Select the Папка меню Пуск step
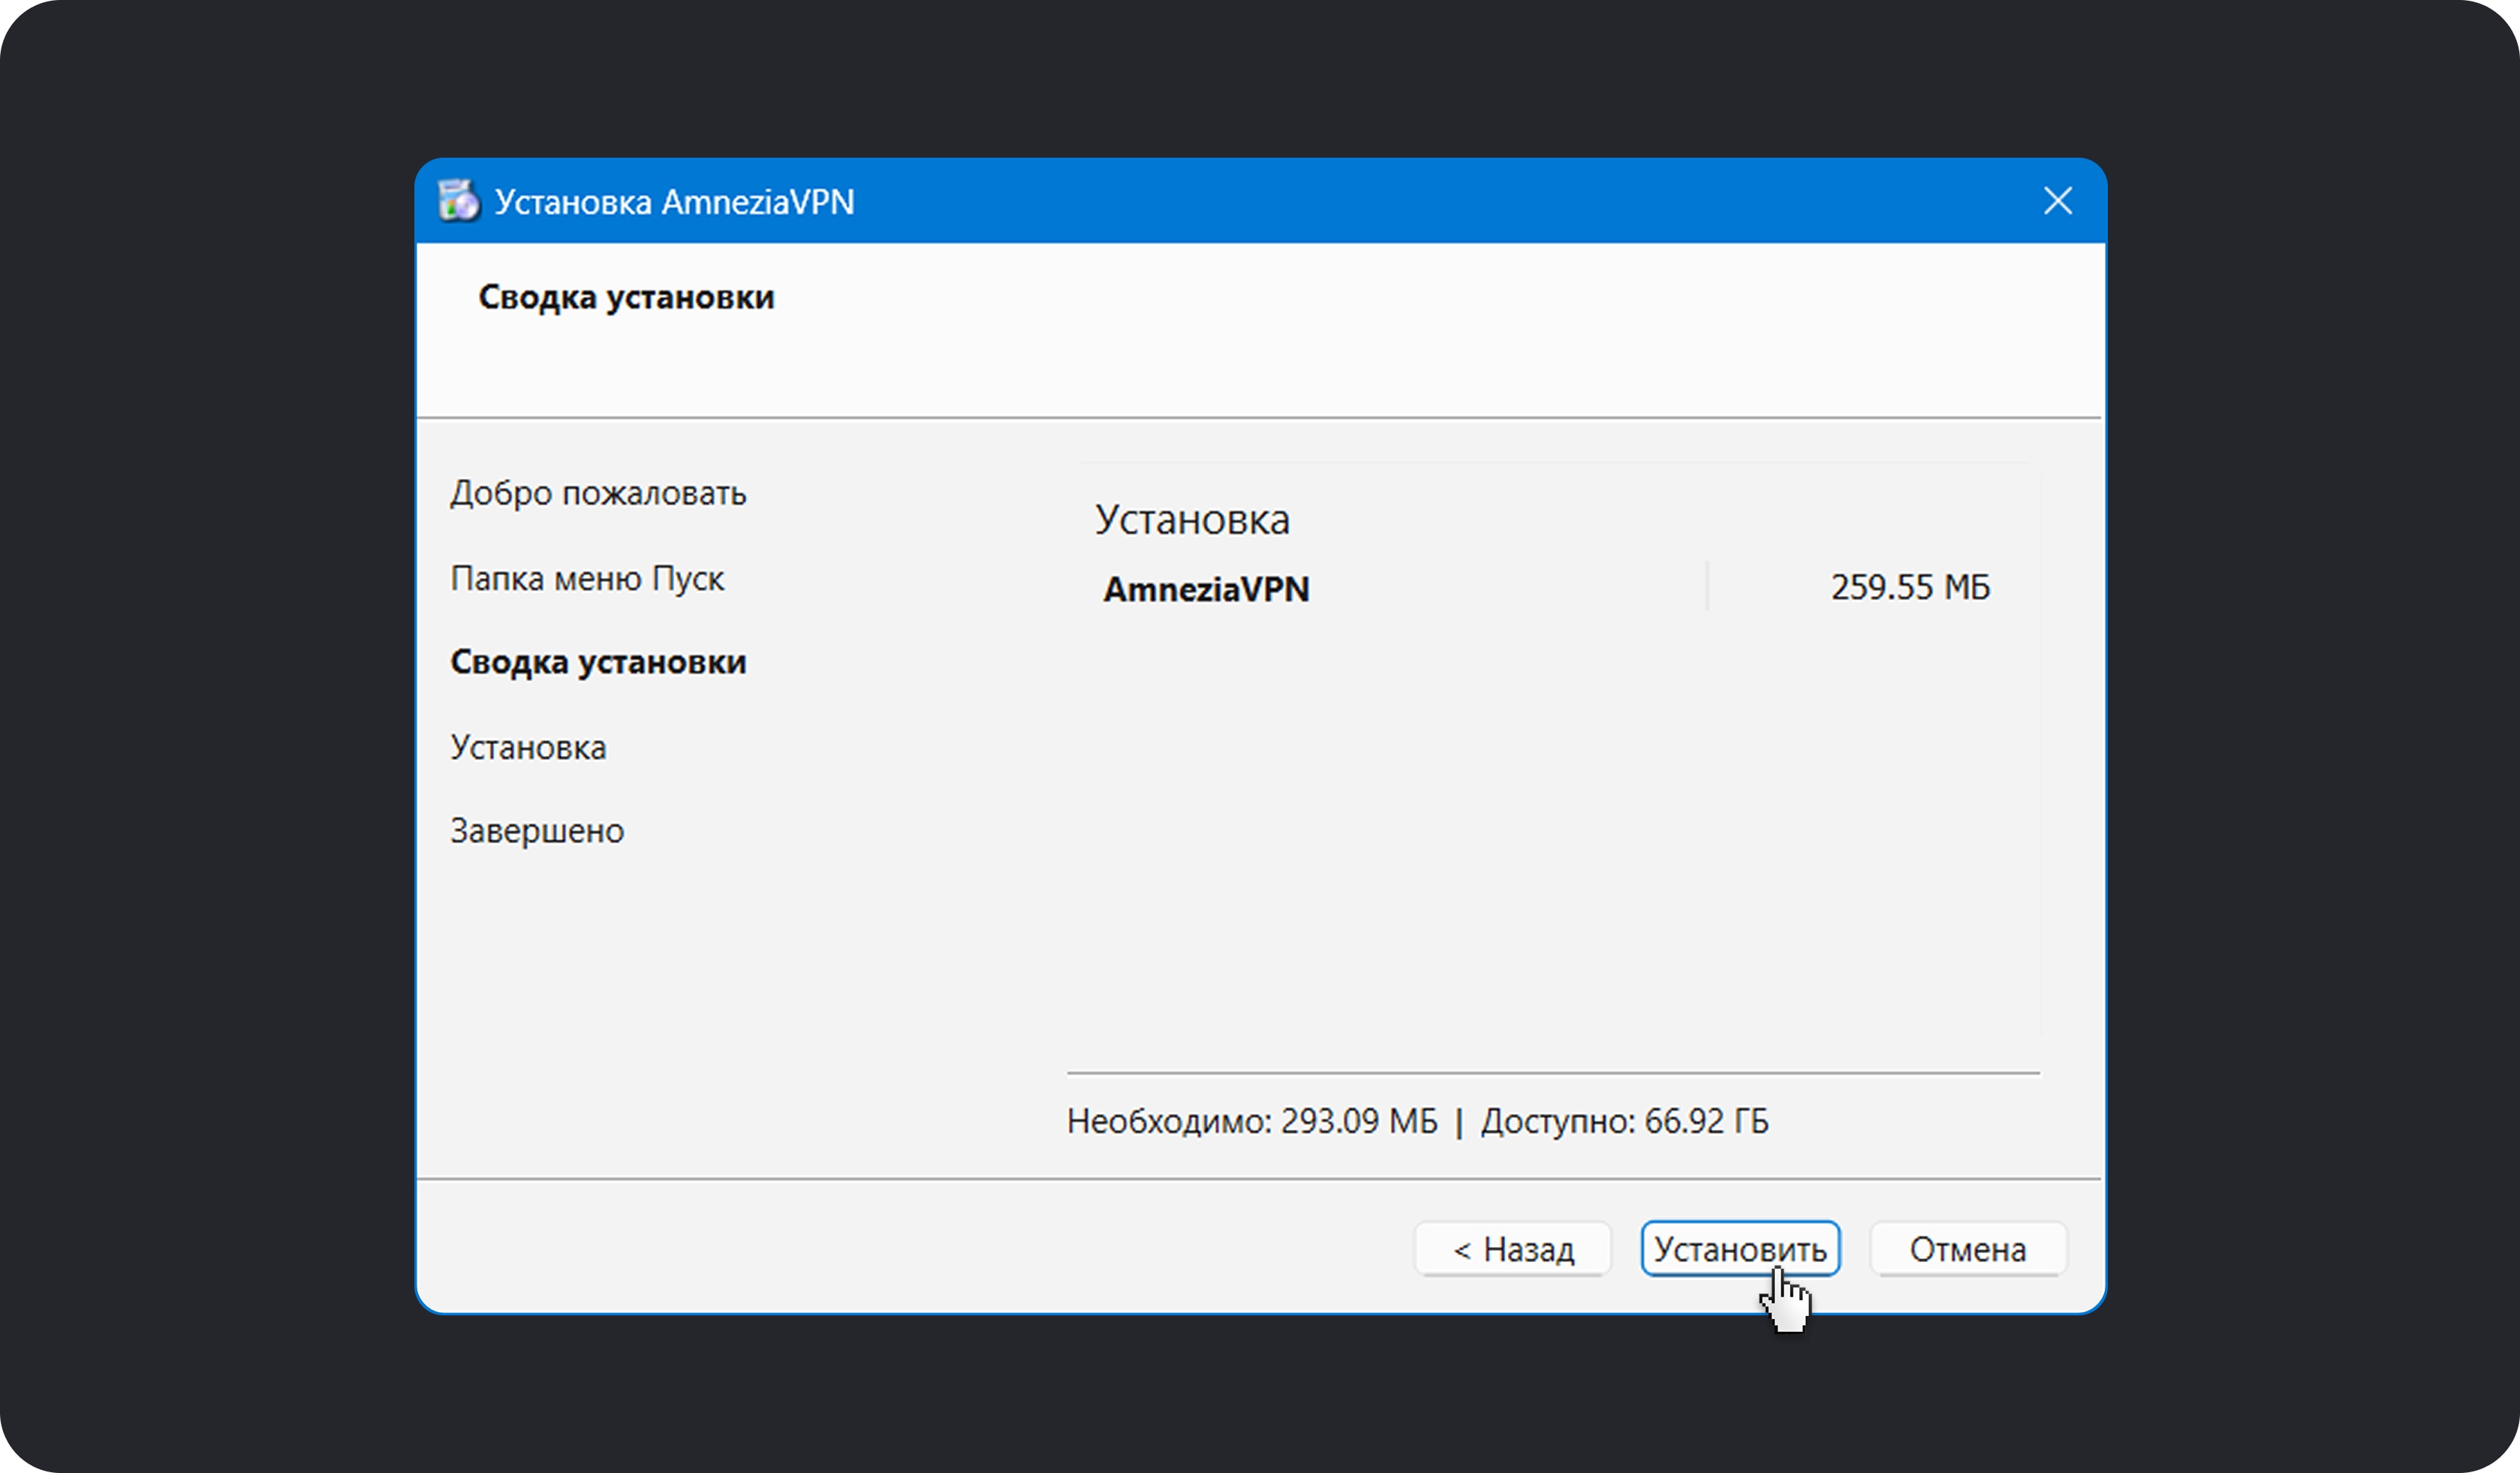 point(587,578)
